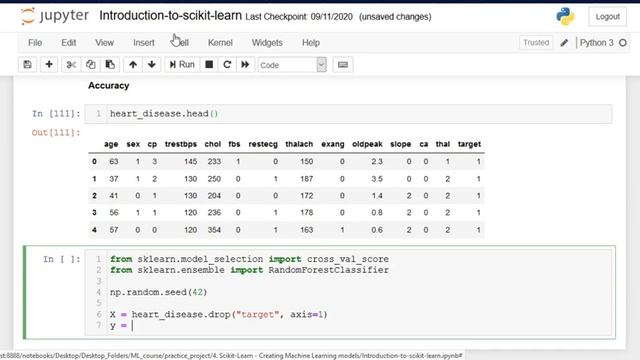Image resolution: width=640 pixels, height=360 pixels.
Task: Click the target column header
Action: pyautogui.click(x=469, y=144)
